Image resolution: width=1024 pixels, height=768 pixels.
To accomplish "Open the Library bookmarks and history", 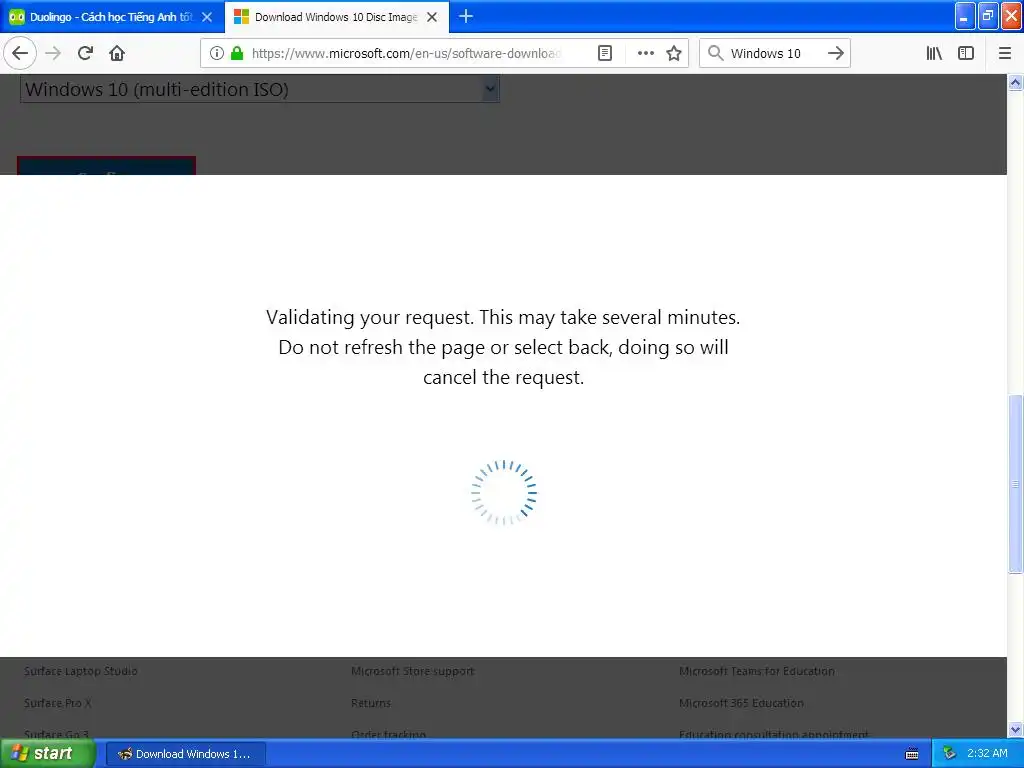I will tap(934, 53).
